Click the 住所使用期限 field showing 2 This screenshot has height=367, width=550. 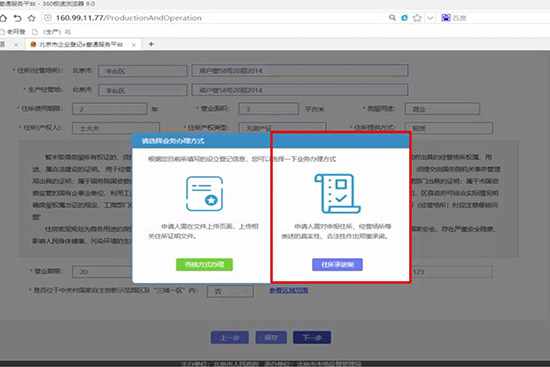tap(110, 109)
